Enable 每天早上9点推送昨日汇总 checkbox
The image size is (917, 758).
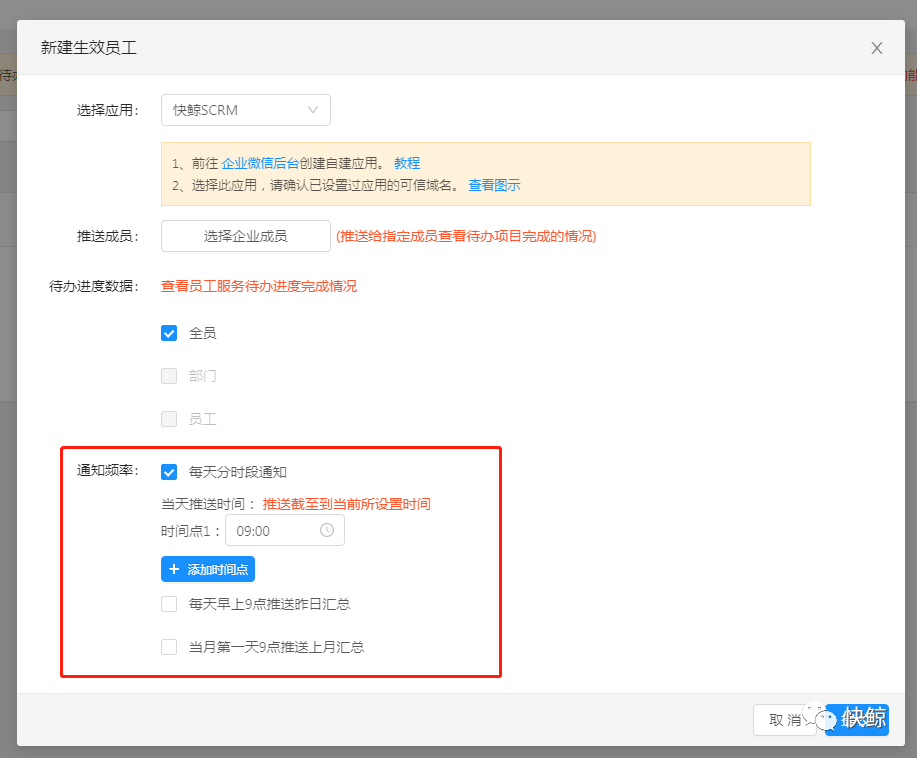point(169,604)
